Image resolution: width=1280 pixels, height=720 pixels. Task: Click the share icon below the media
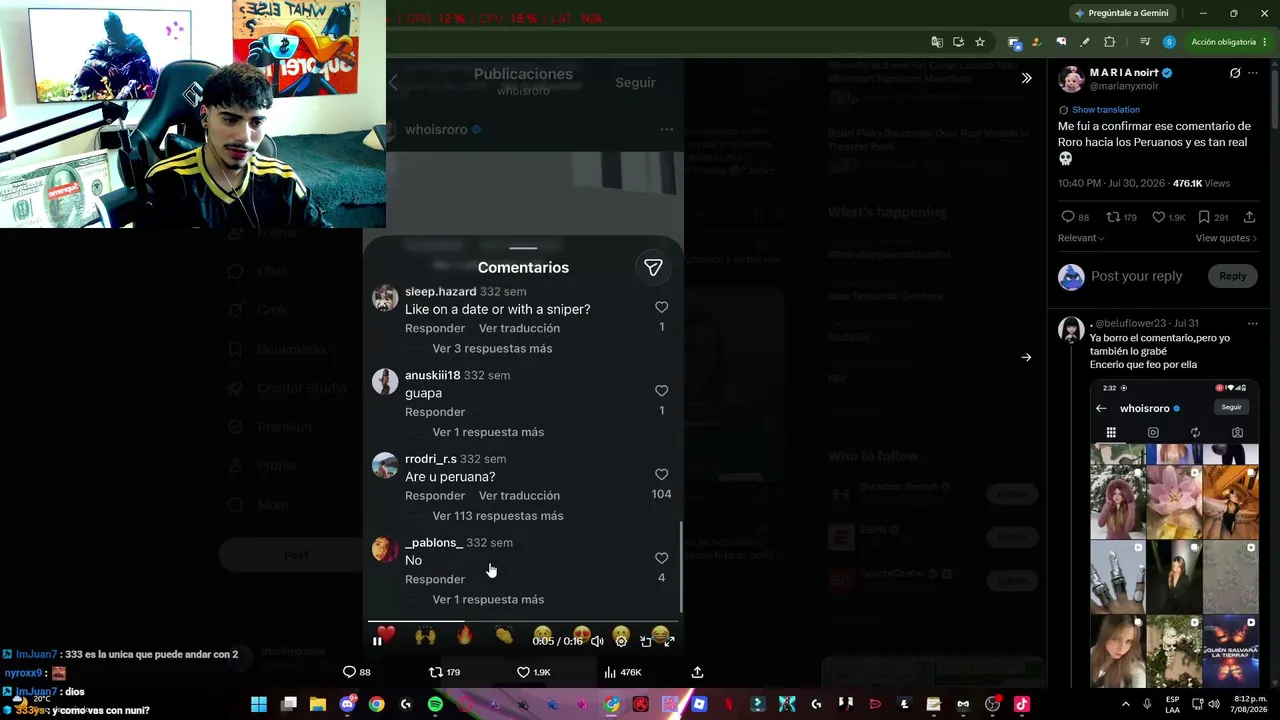pyautogui.click(x=697, y=672)
